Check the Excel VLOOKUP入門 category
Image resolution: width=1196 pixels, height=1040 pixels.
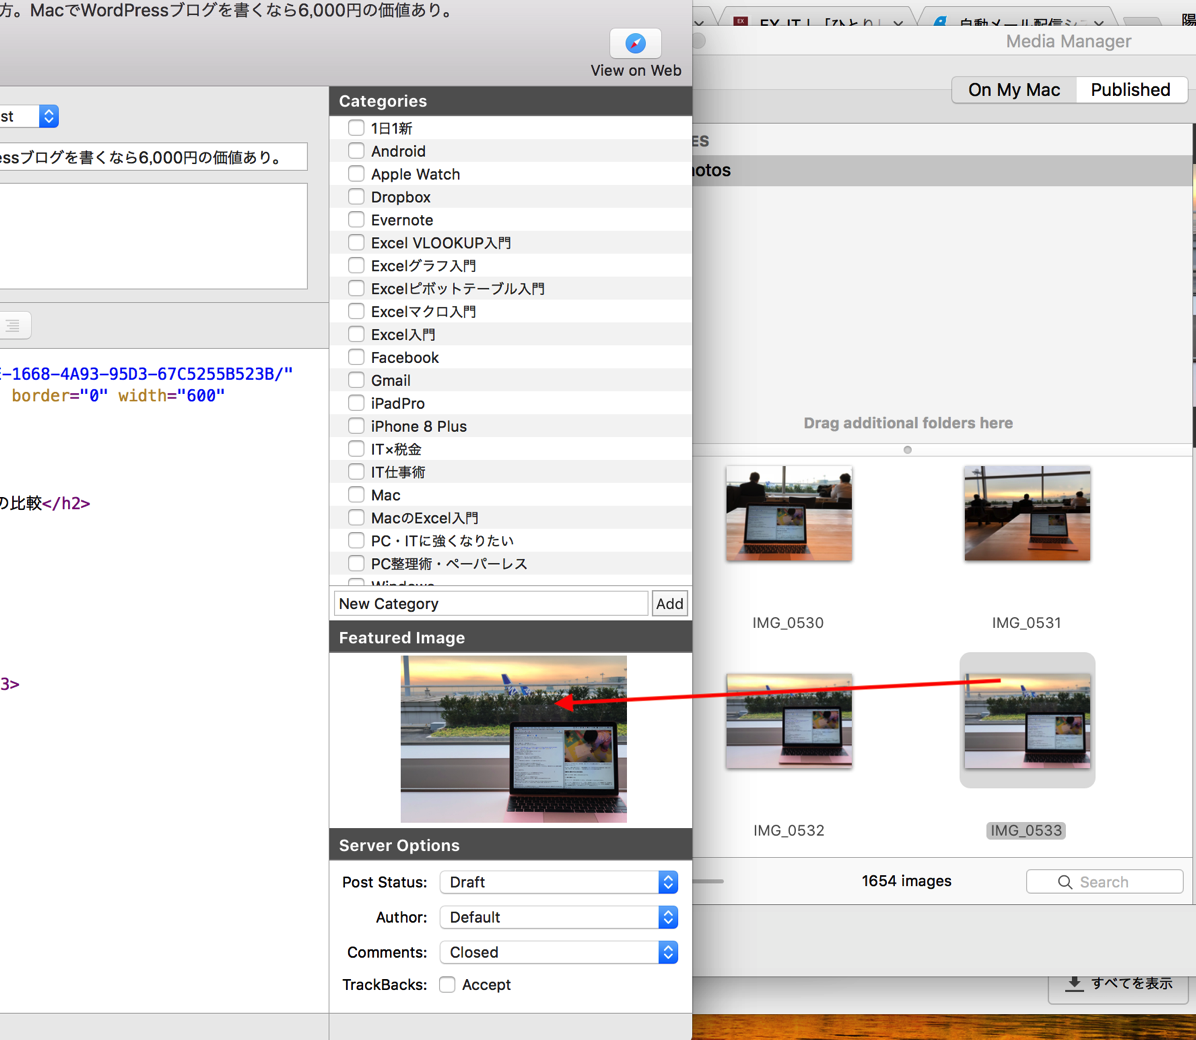click(x=355, y=242)
